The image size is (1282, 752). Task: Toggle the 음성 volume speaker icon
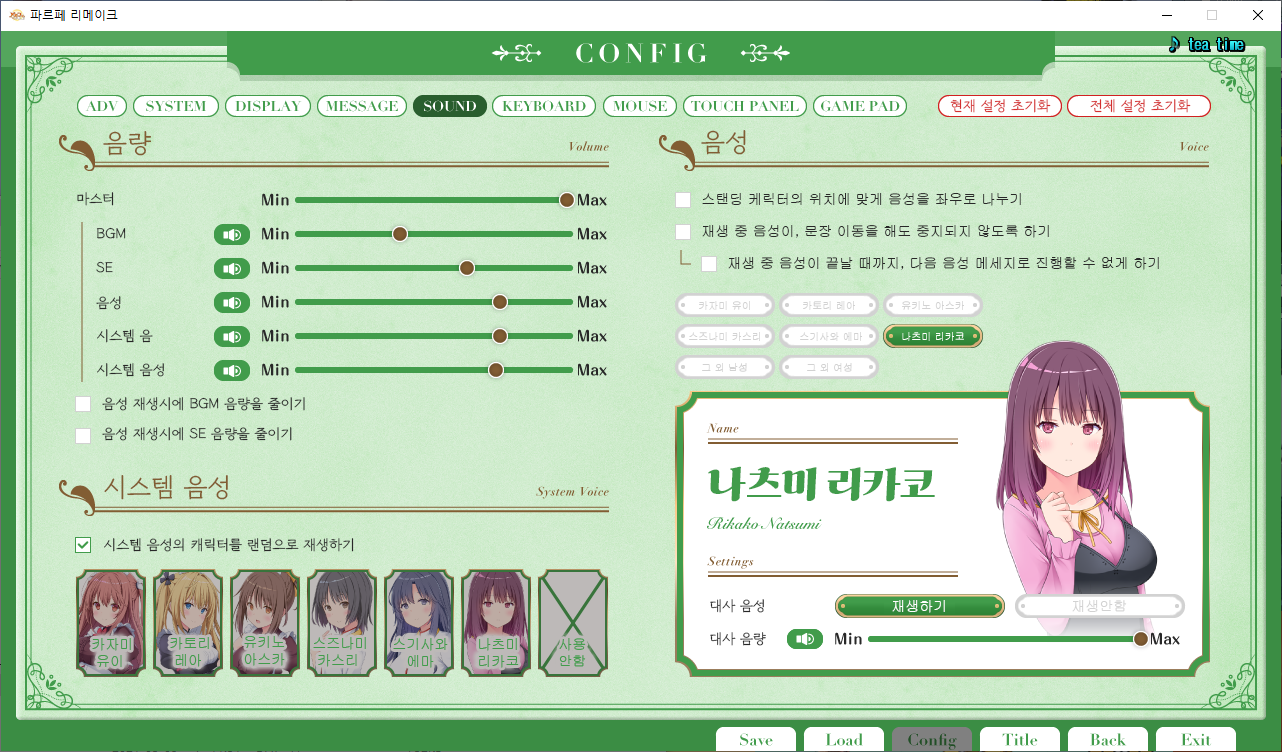(x=232, y=302)
